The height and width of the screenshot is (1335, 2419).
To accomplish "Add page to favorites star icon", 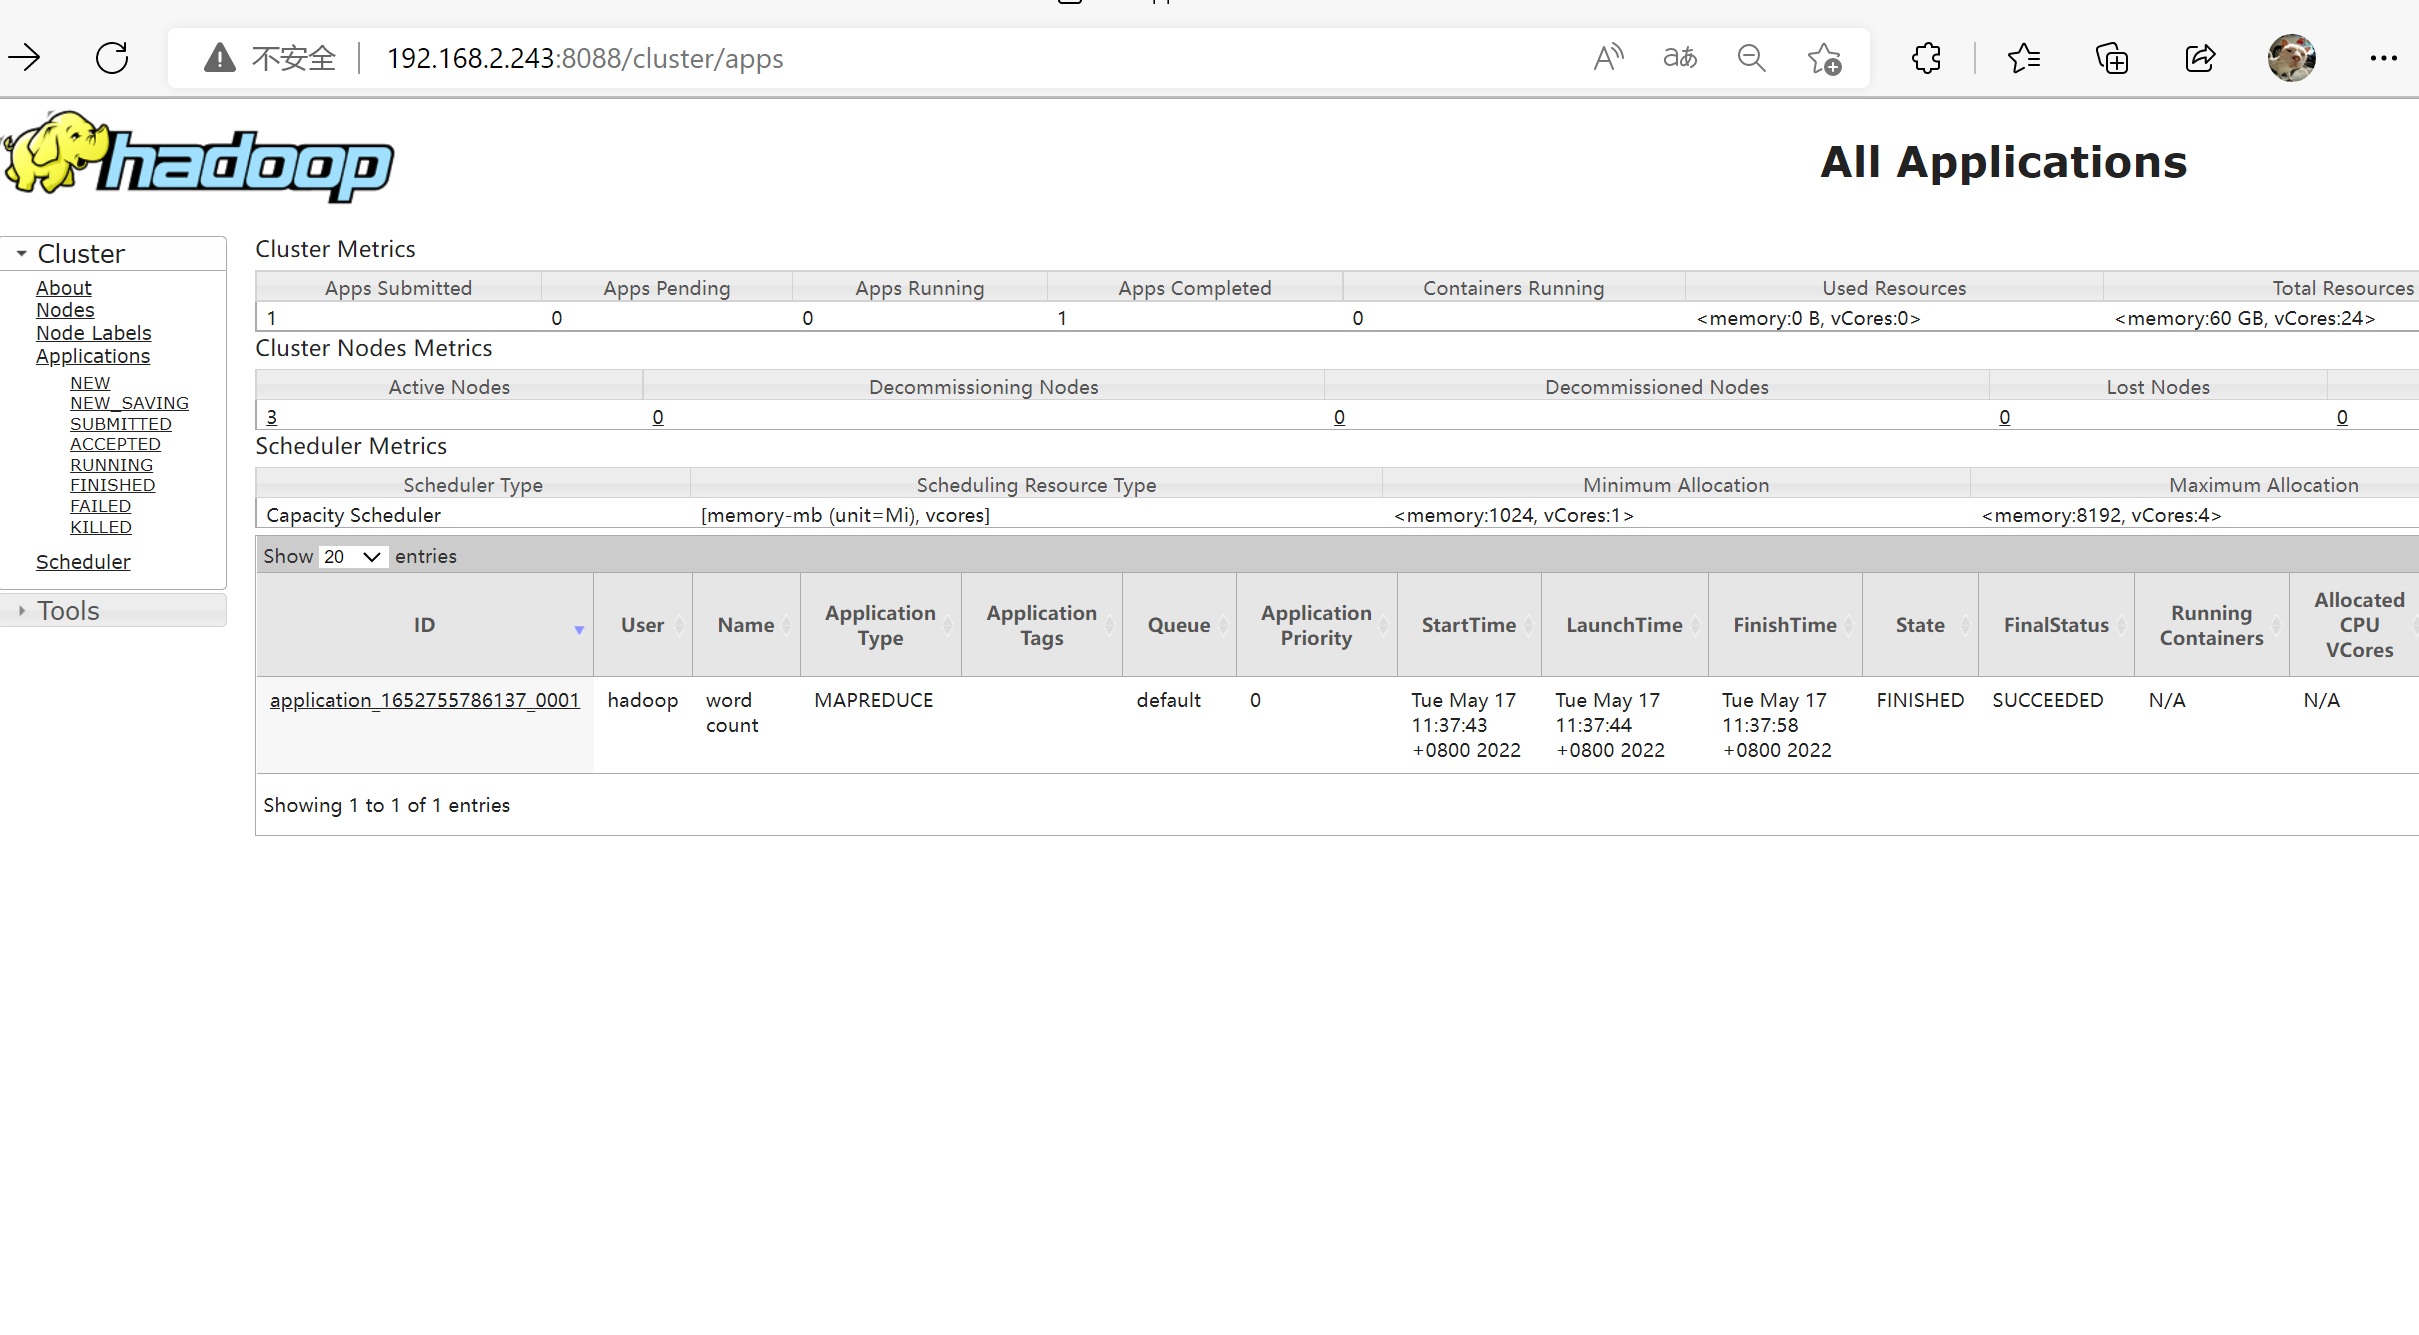I will coord(1824,58).
